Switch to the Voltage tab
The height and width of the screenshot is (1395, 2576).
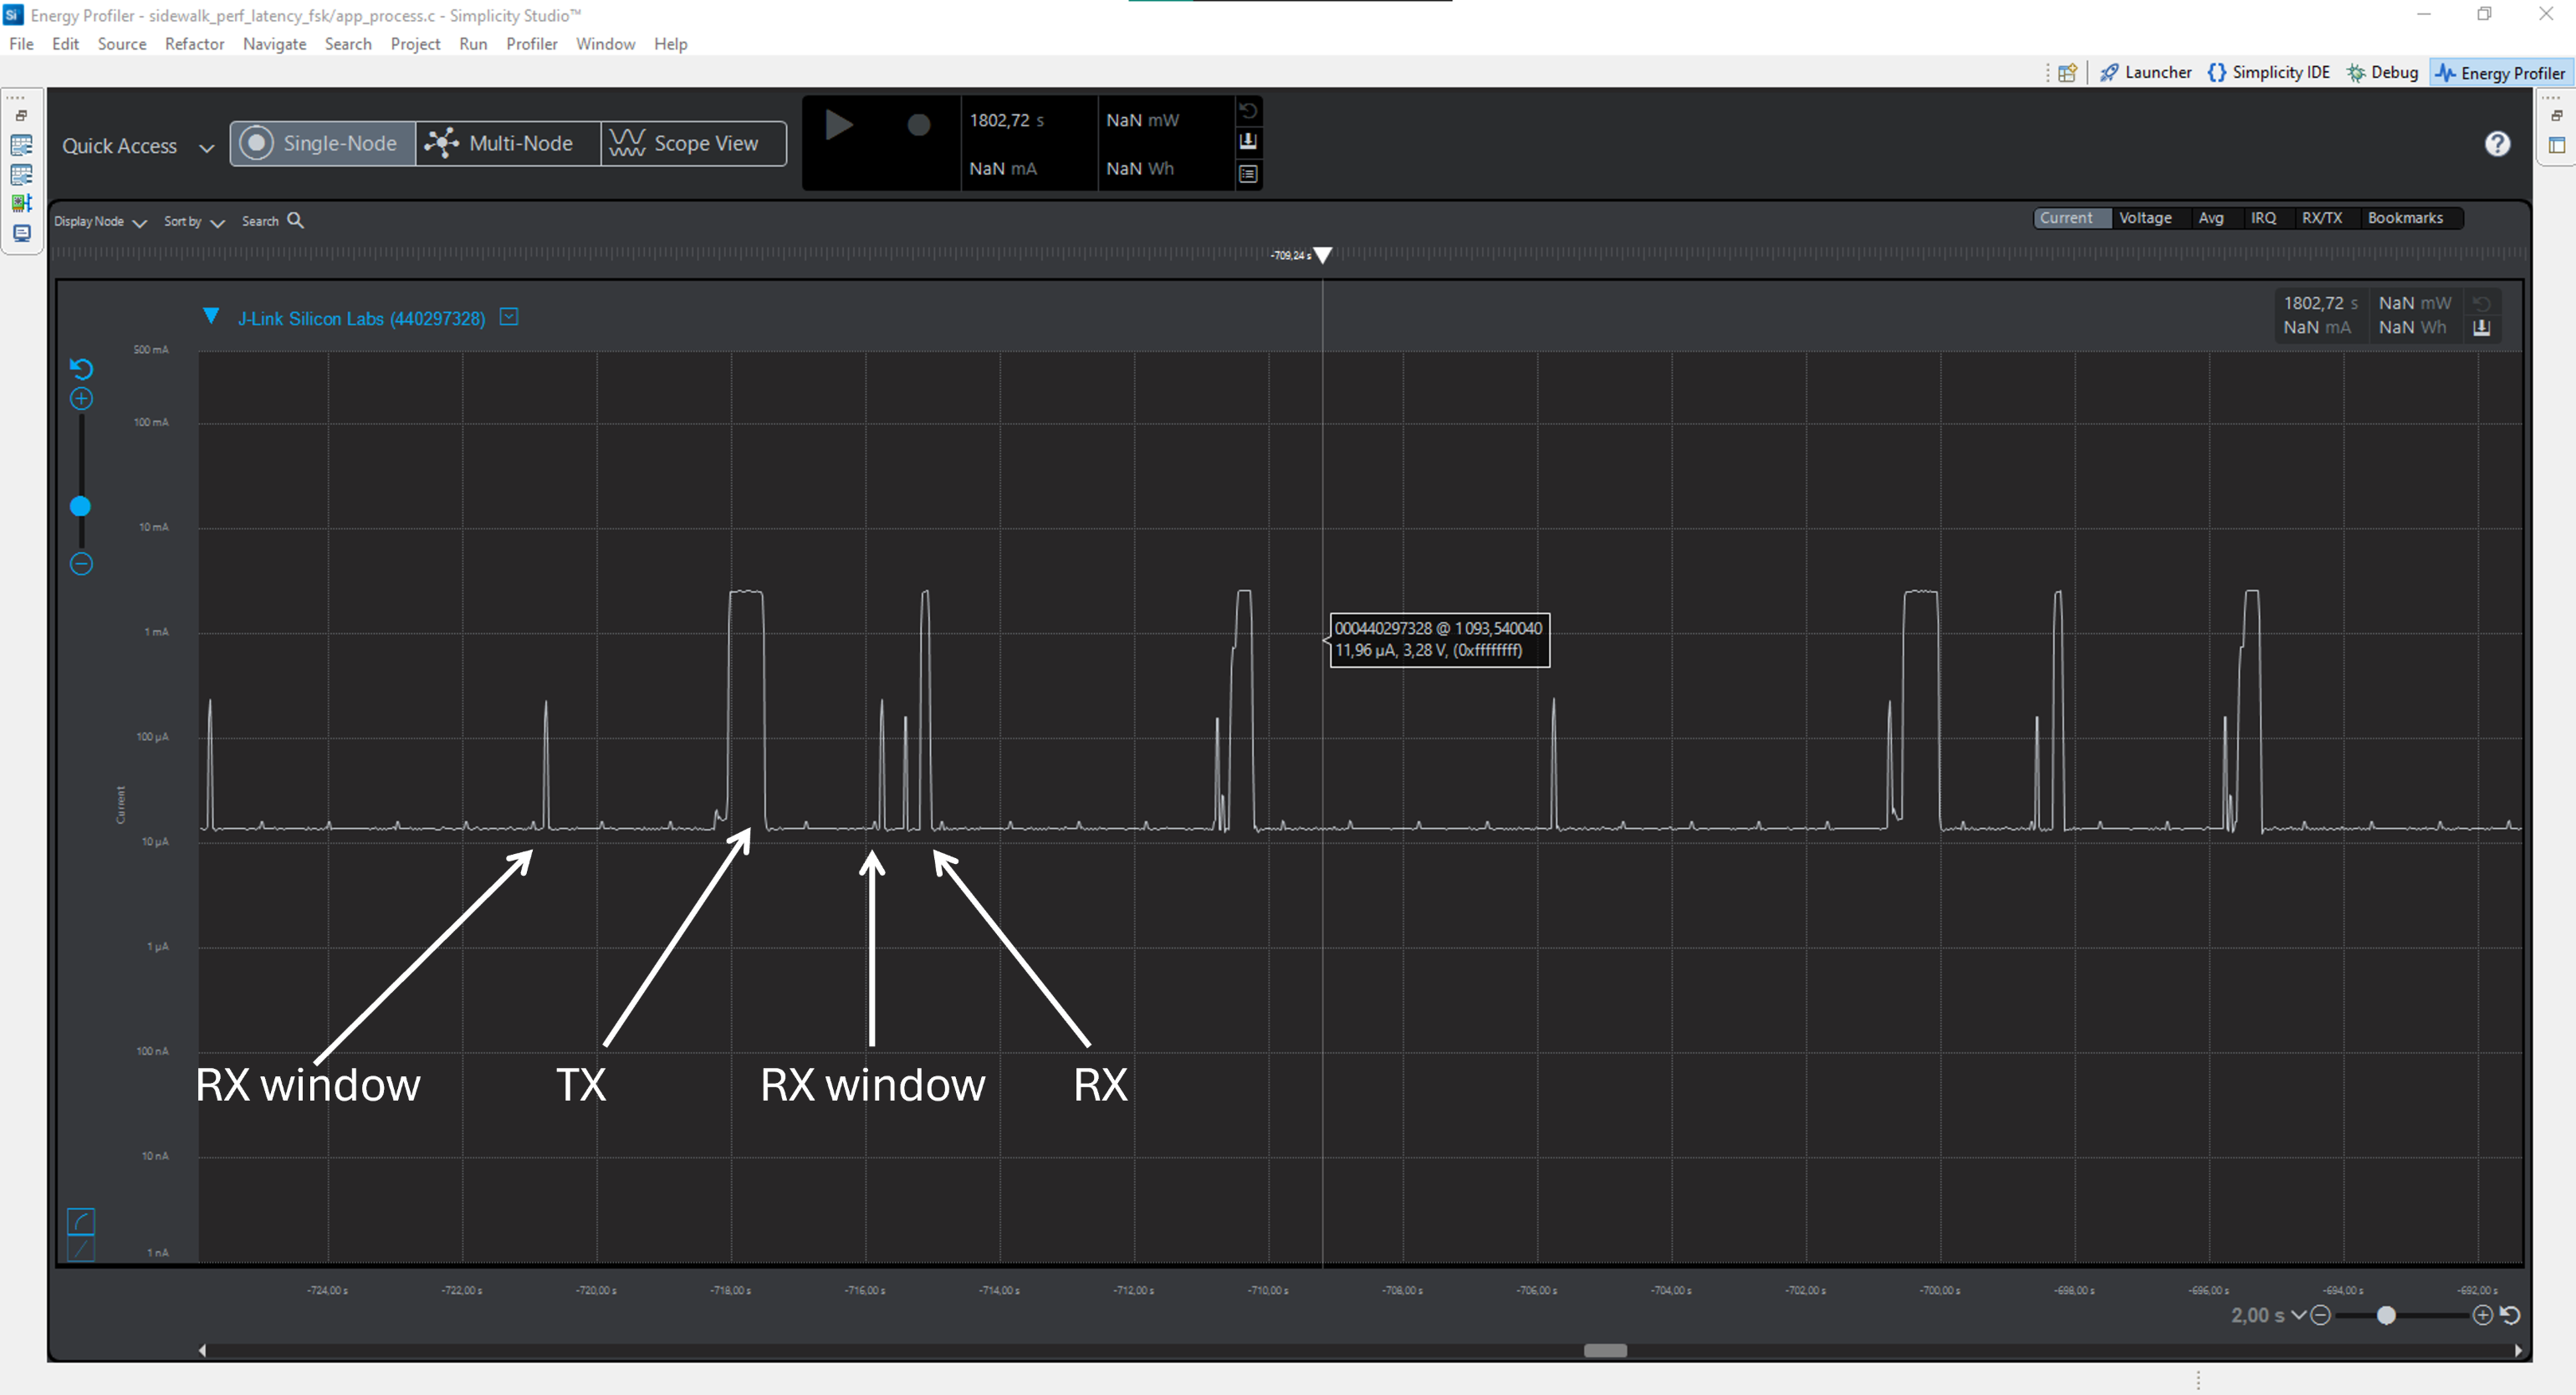point(2145,217)
